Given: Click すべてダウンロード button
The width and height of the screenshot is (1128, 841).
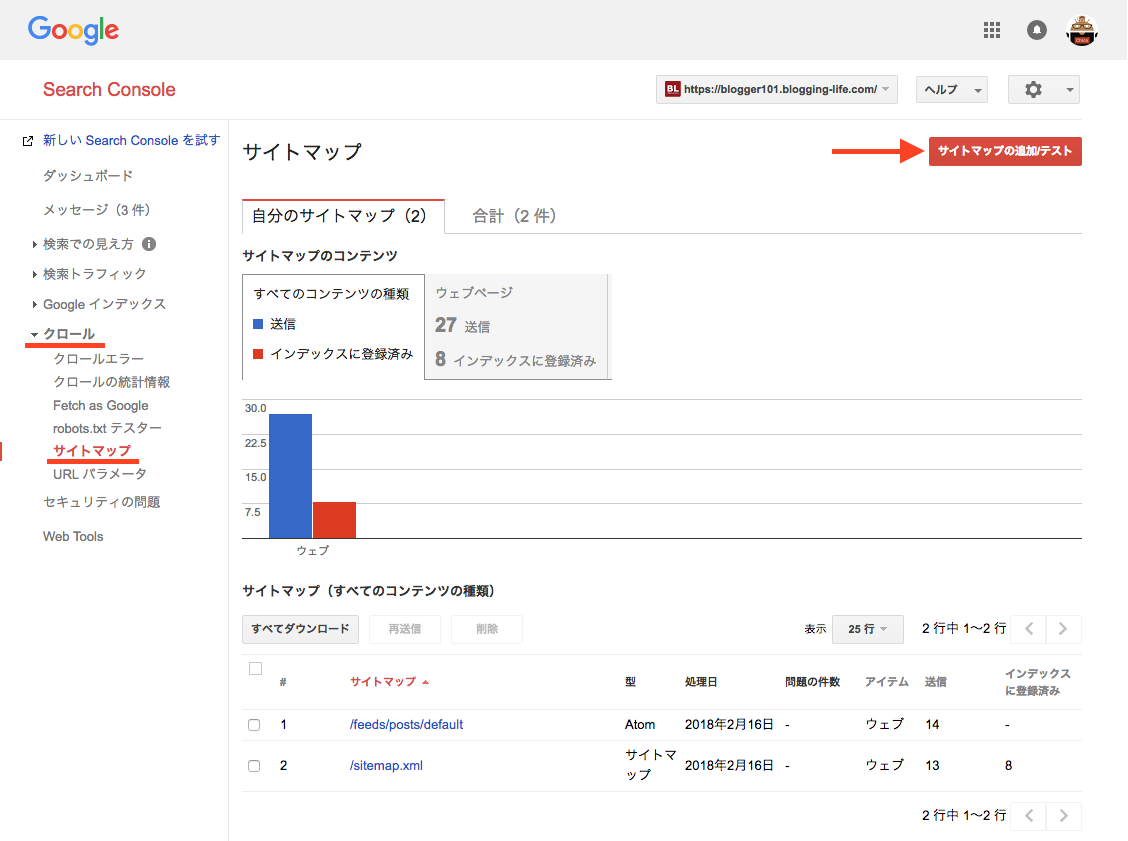Looking at the screenshot, I should point(300,629).
